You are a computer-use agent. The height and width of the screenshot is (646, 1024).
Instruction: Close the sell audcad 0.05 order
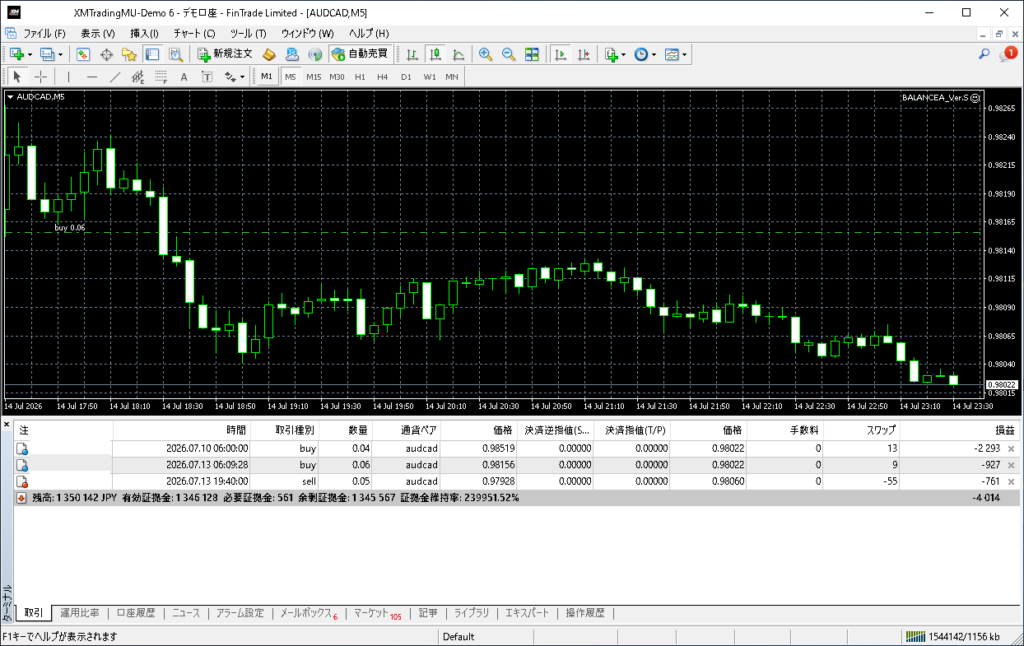click(1011, 481)
